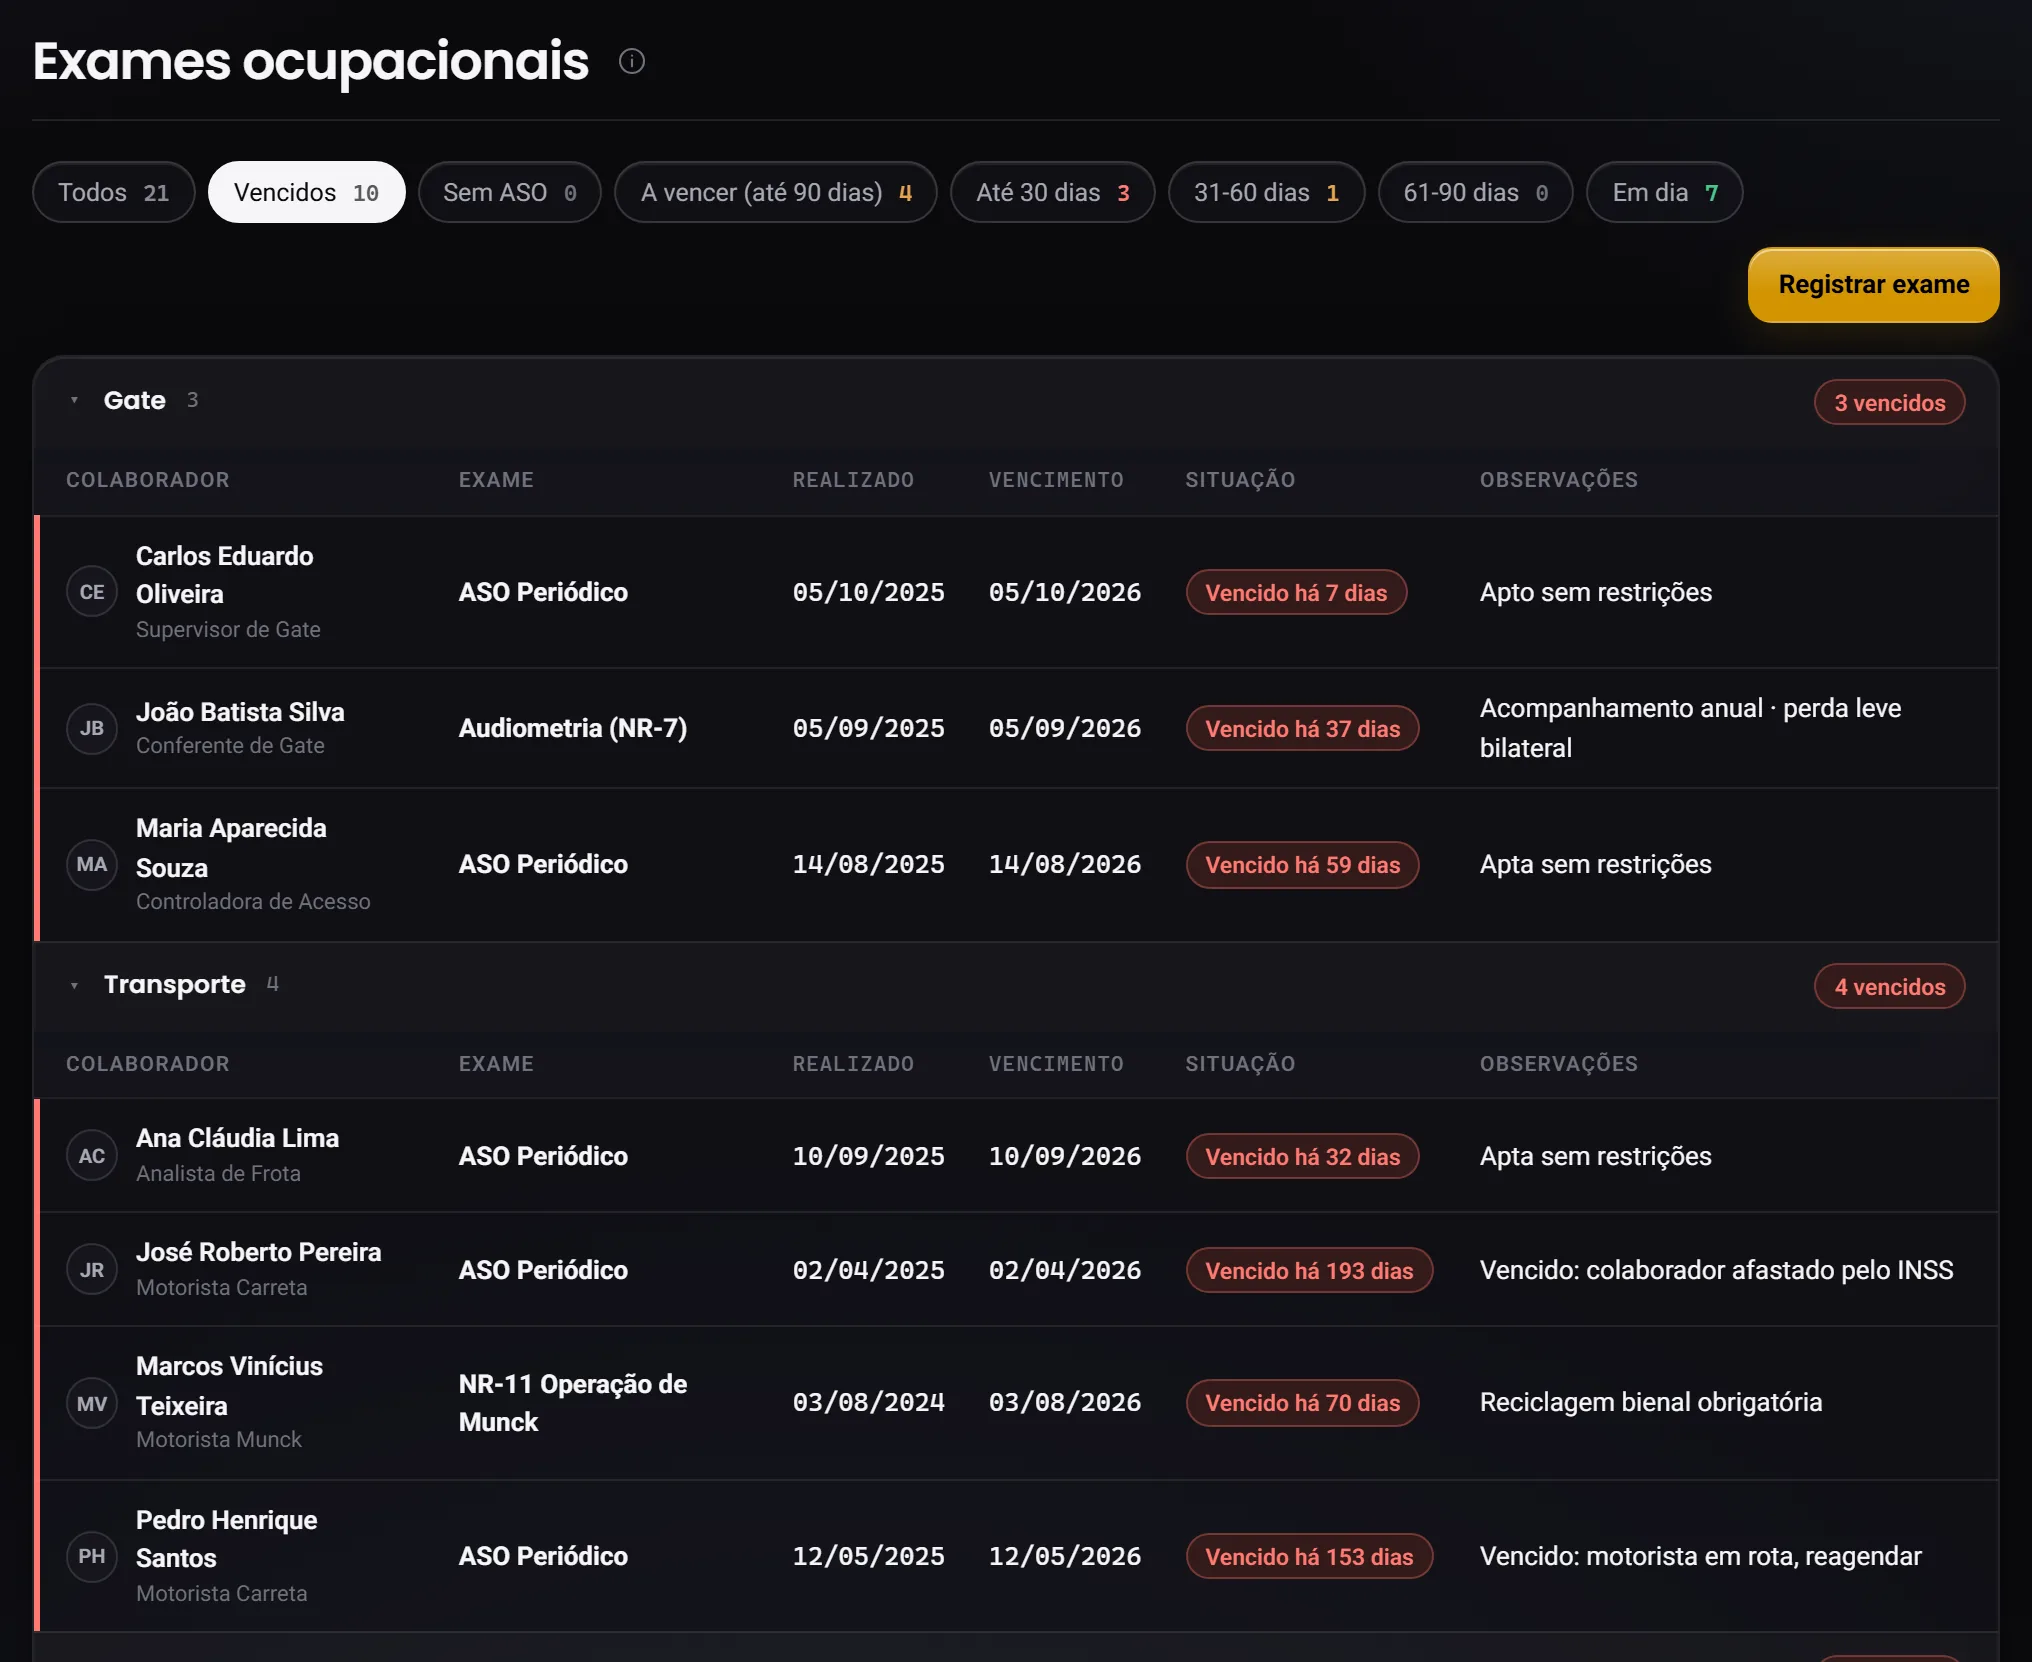Image resolution: width=2032 pixels, height=1662 pixels.
Task: Click the Vencido há 59 dias status
Action: pyautogui.click(x=1302, y=865)
